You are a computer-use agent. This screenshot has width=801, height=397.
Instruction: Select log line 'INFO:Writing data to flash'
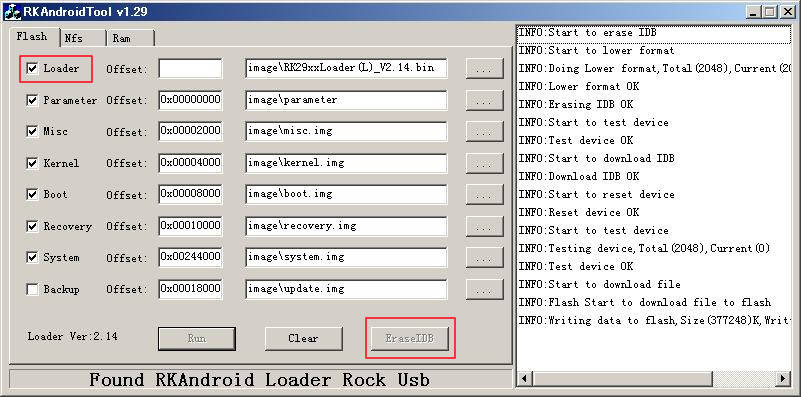point(654,320)
